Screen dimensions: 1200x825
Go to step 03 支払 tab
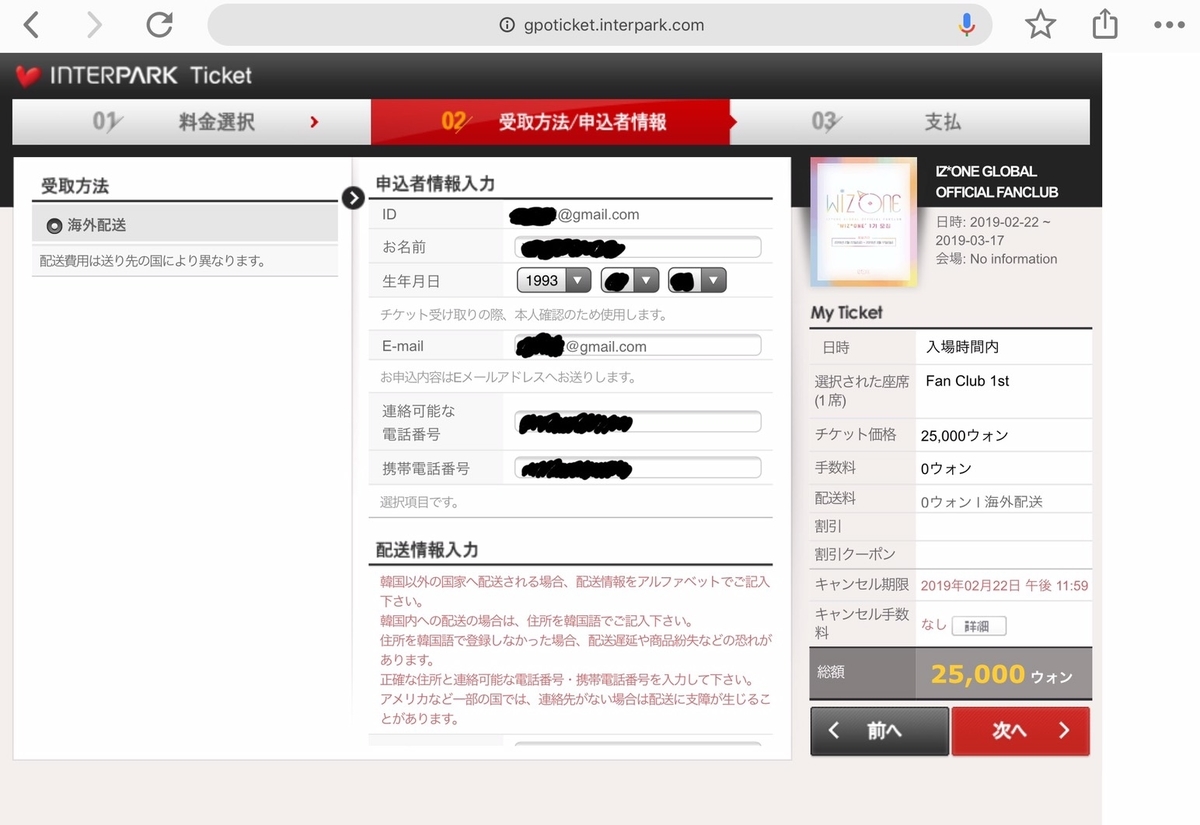[912, 122]
